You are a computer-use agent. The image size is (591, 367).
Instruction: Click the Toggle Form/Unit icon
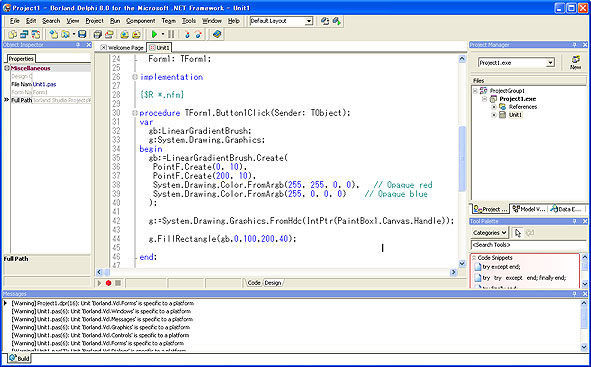tap(36, 34)
